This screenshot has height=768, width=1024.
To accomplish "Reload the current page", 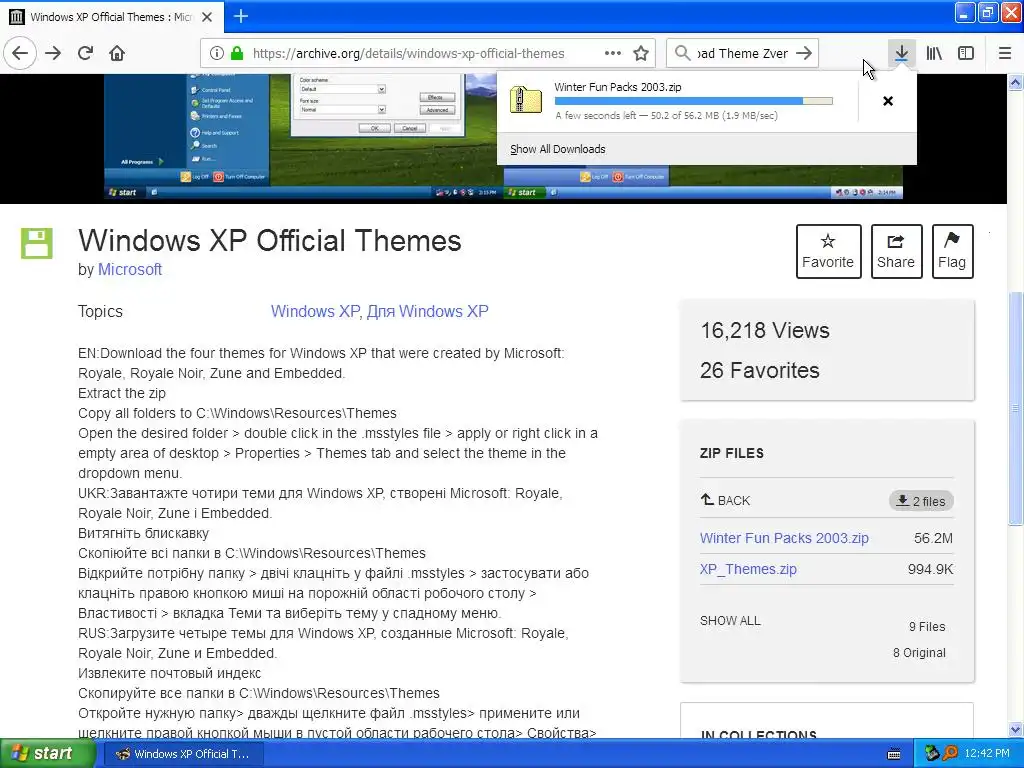I will [86, 53].
